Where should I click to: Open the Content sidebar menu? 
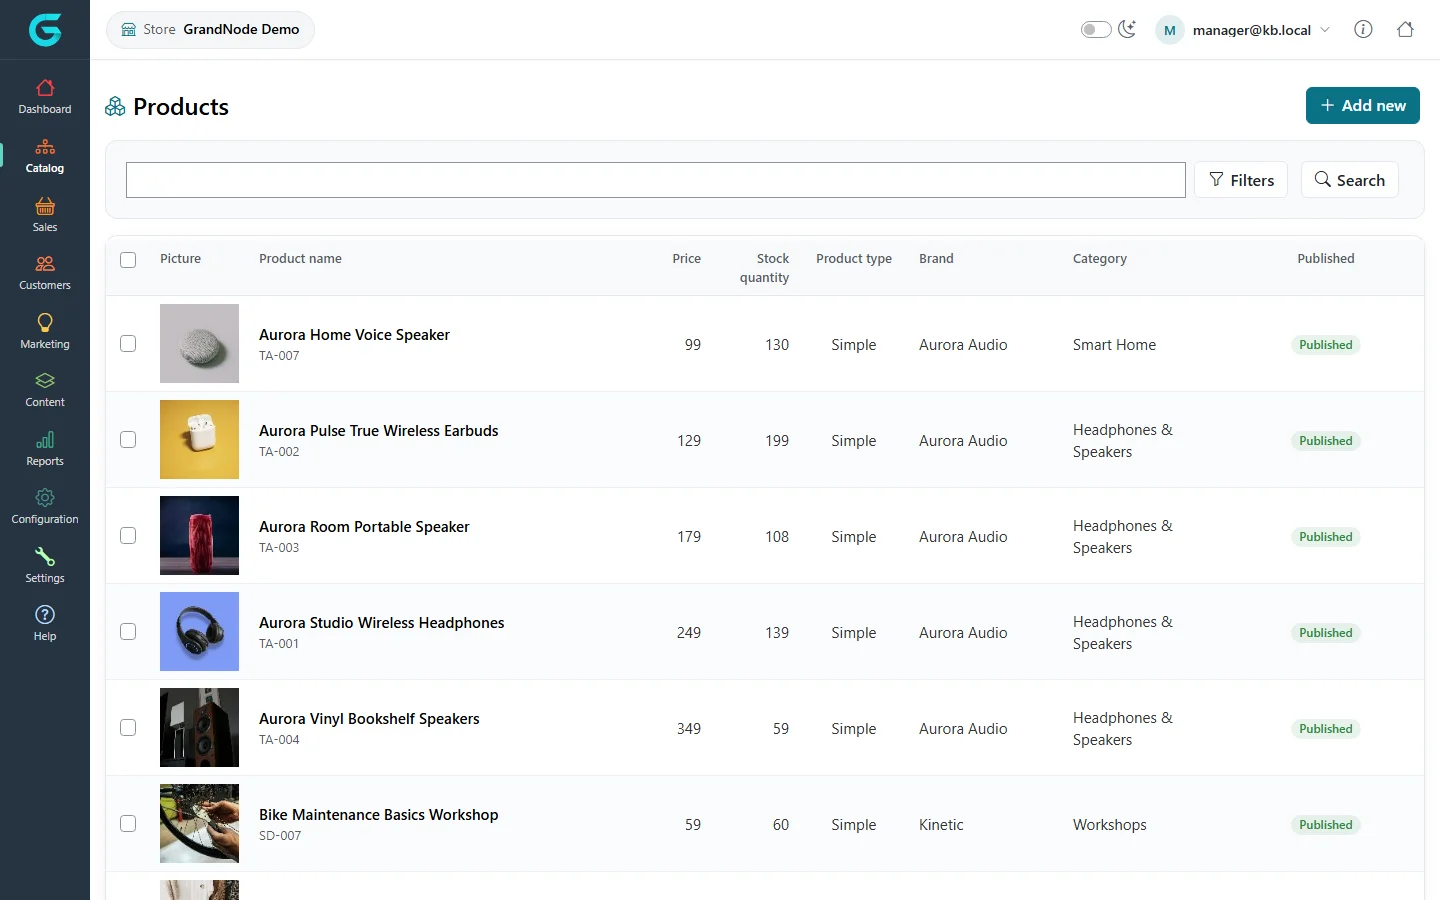[45, 390]
